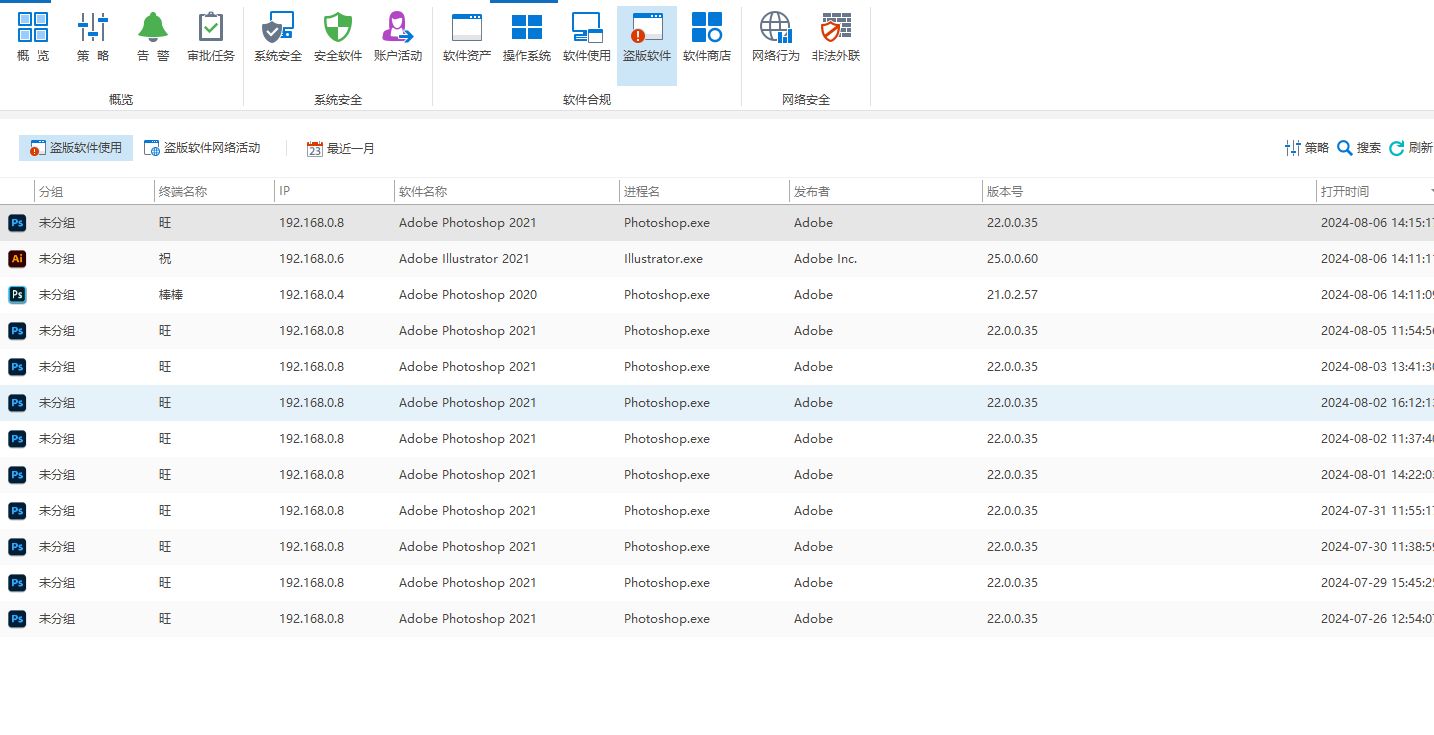Click the Photoshop 2020 row icon
The height and width of the screenshot is (735, 1434).
(17, 295)
